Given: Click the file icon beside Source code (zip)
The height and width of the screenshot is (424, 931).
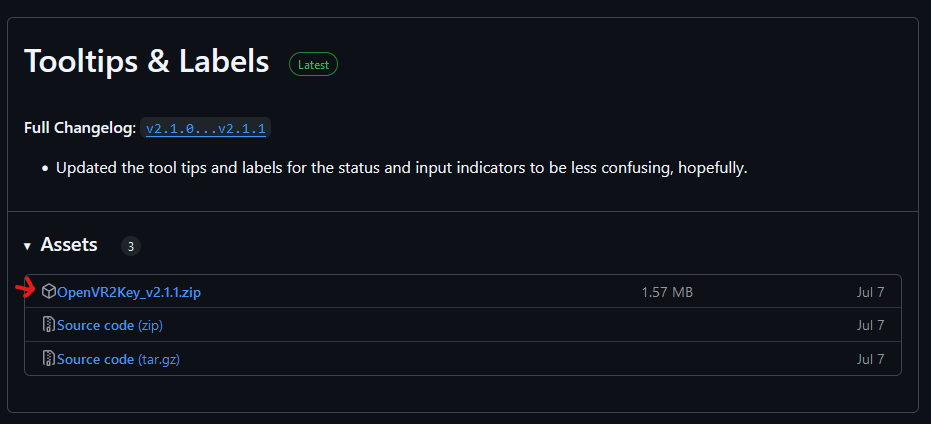Looking at the screenshot, I should [x=49, y=325].
